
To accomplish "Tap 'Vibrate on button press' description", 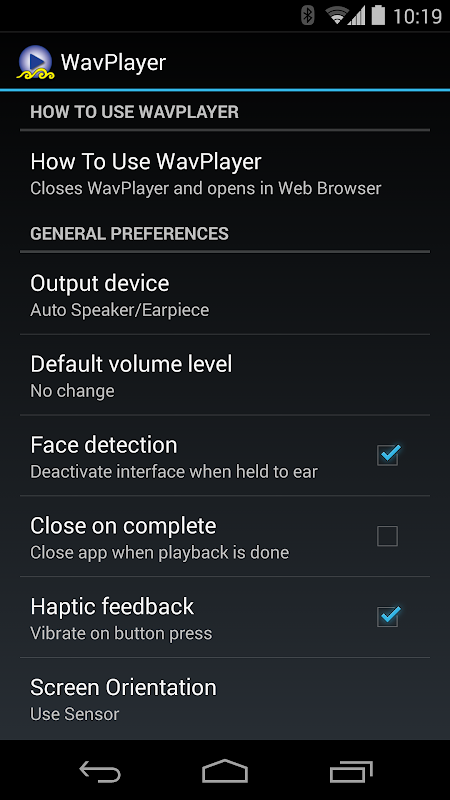I will pos(121,634).
